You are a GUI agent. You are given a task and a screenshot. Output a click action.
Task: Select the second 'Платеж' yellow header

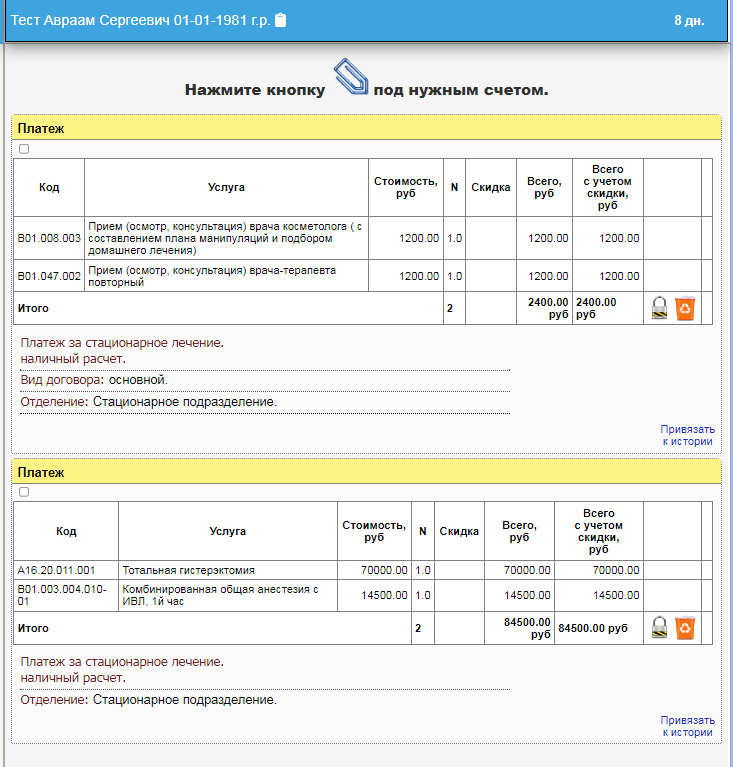pos(365,472)
